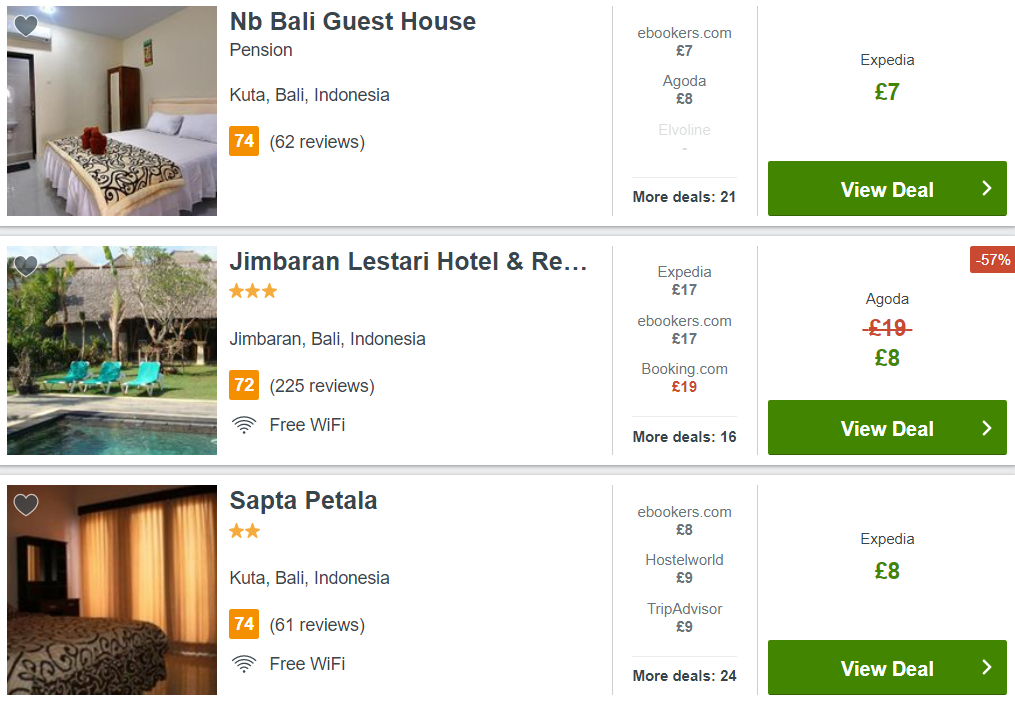
Task: Expand More deals: 16 for Jimbaran Lestari
Action: coord(684,437)
